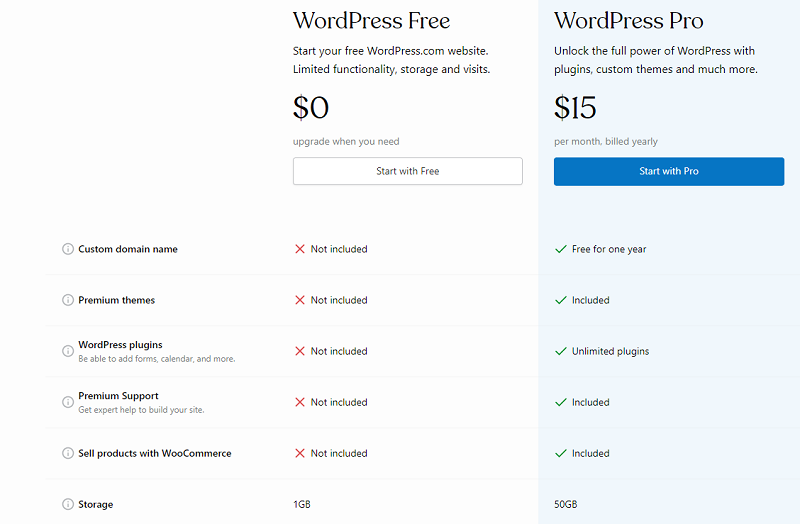The width and height of the screenshot is (800, 524).
Task: Click green check in WooCommerce Pro column
Action: [561, 453]
